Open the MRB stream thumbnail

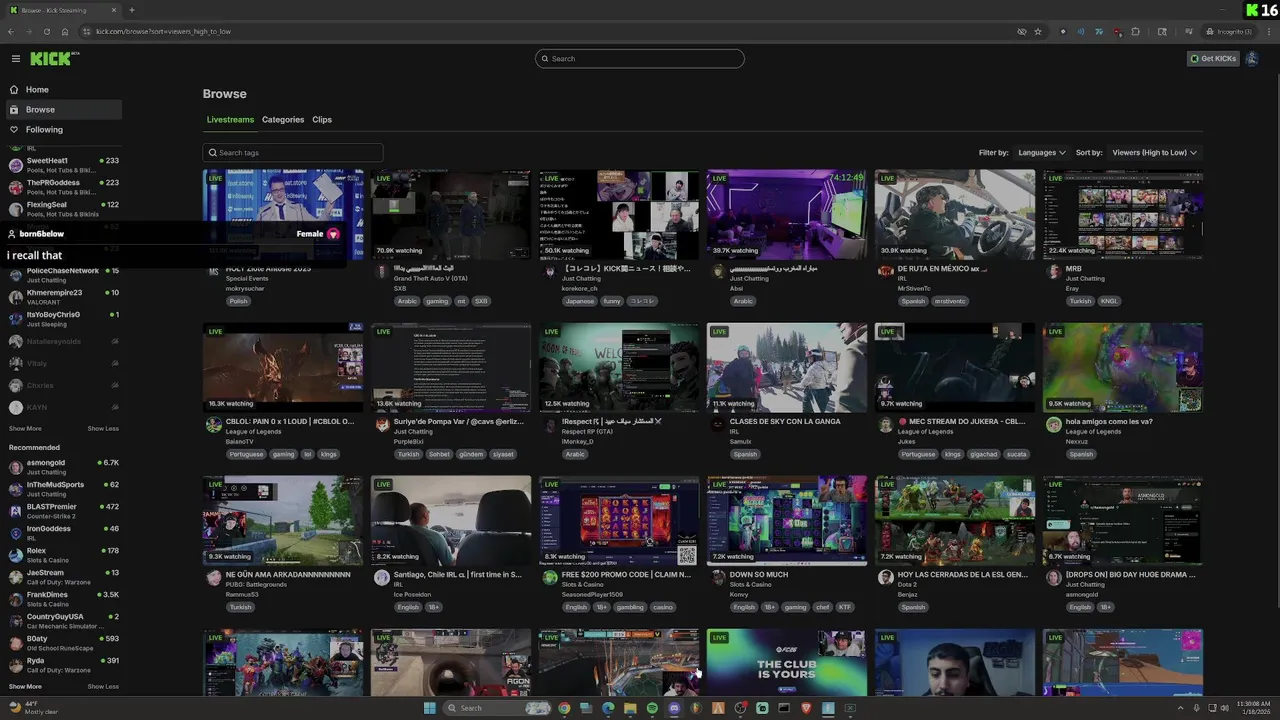point(1123,214)
